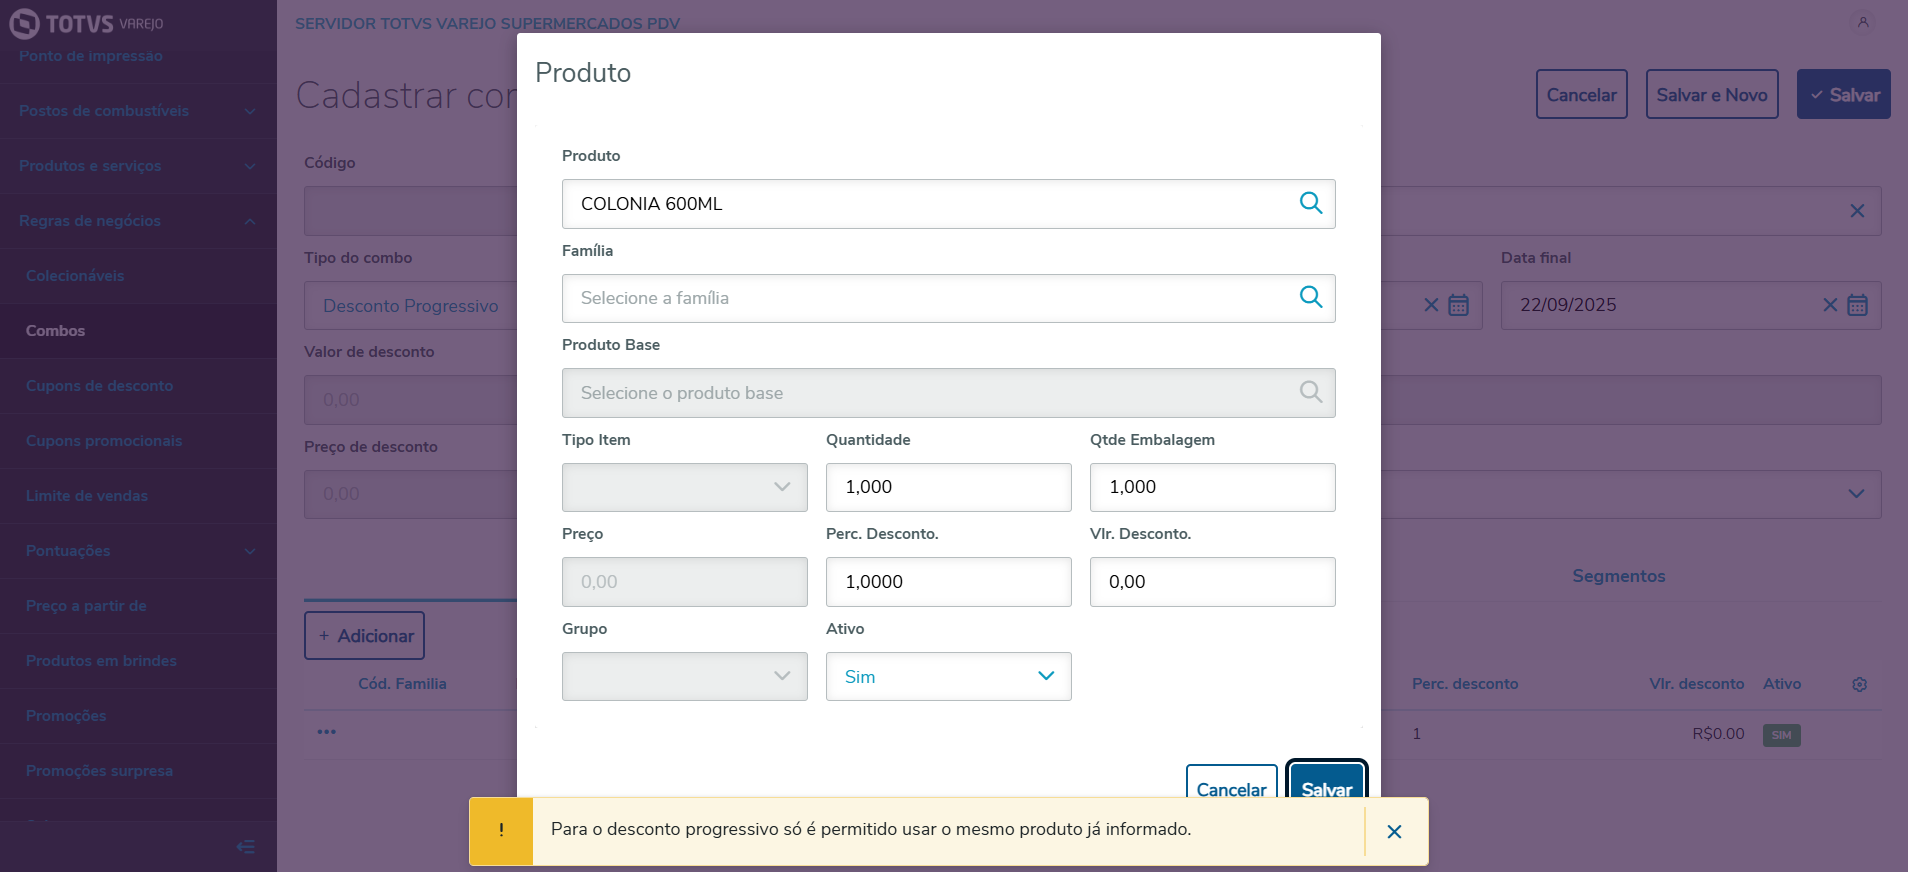
Task: Click table column settings gear icon
Action: pyautogui.click(x=1859, y=684)
